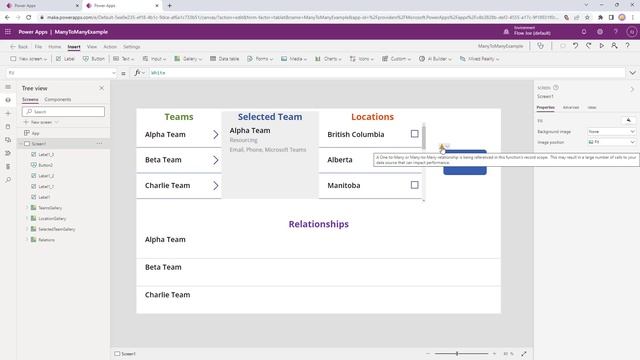Click the fill color picker icon
This screenshot has width=640, height=360.
click(629, 120)
